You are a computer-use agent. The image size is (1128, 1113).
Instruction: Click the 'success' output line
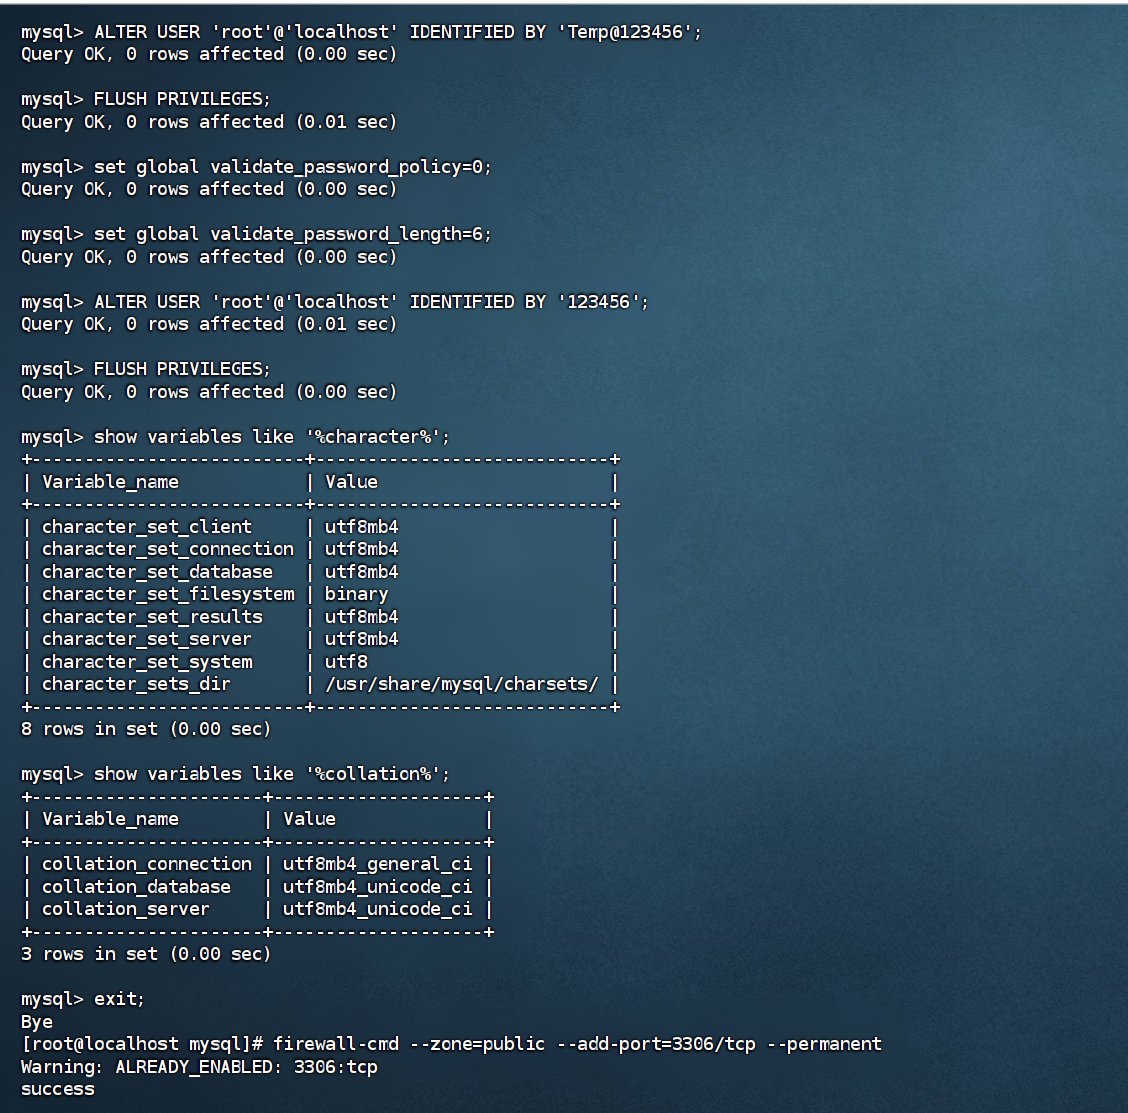[58, 1089]
